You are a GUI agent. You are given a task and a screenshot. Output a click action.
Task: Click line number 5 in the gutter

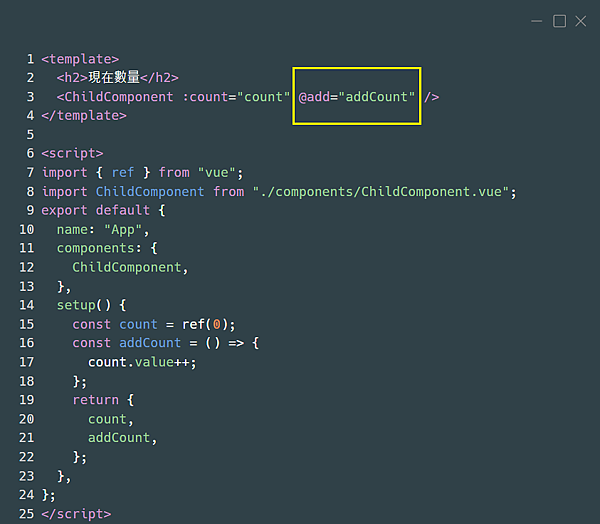30,135
